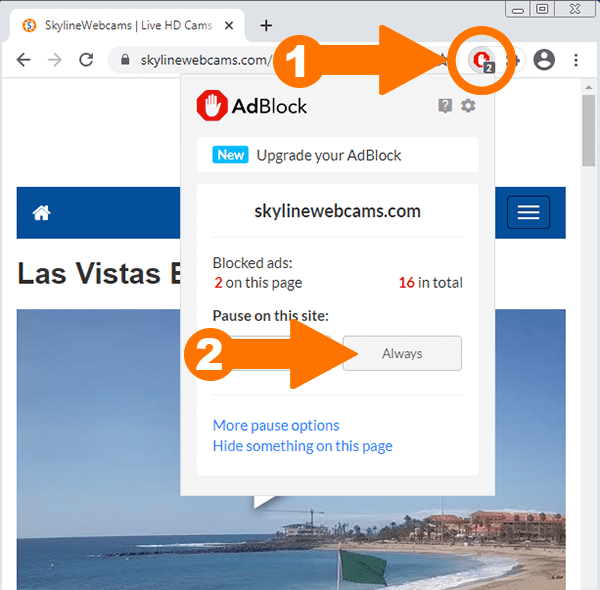
Task: Open the Chrome profile avatar
Action: [544, 60]
